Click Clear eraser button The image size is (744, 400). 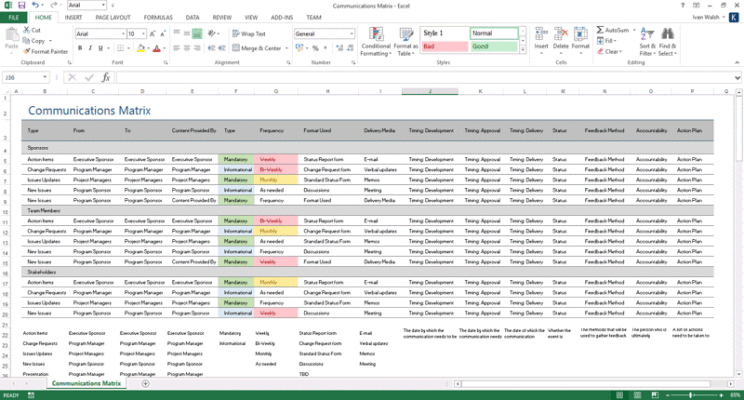click(608, 51)
